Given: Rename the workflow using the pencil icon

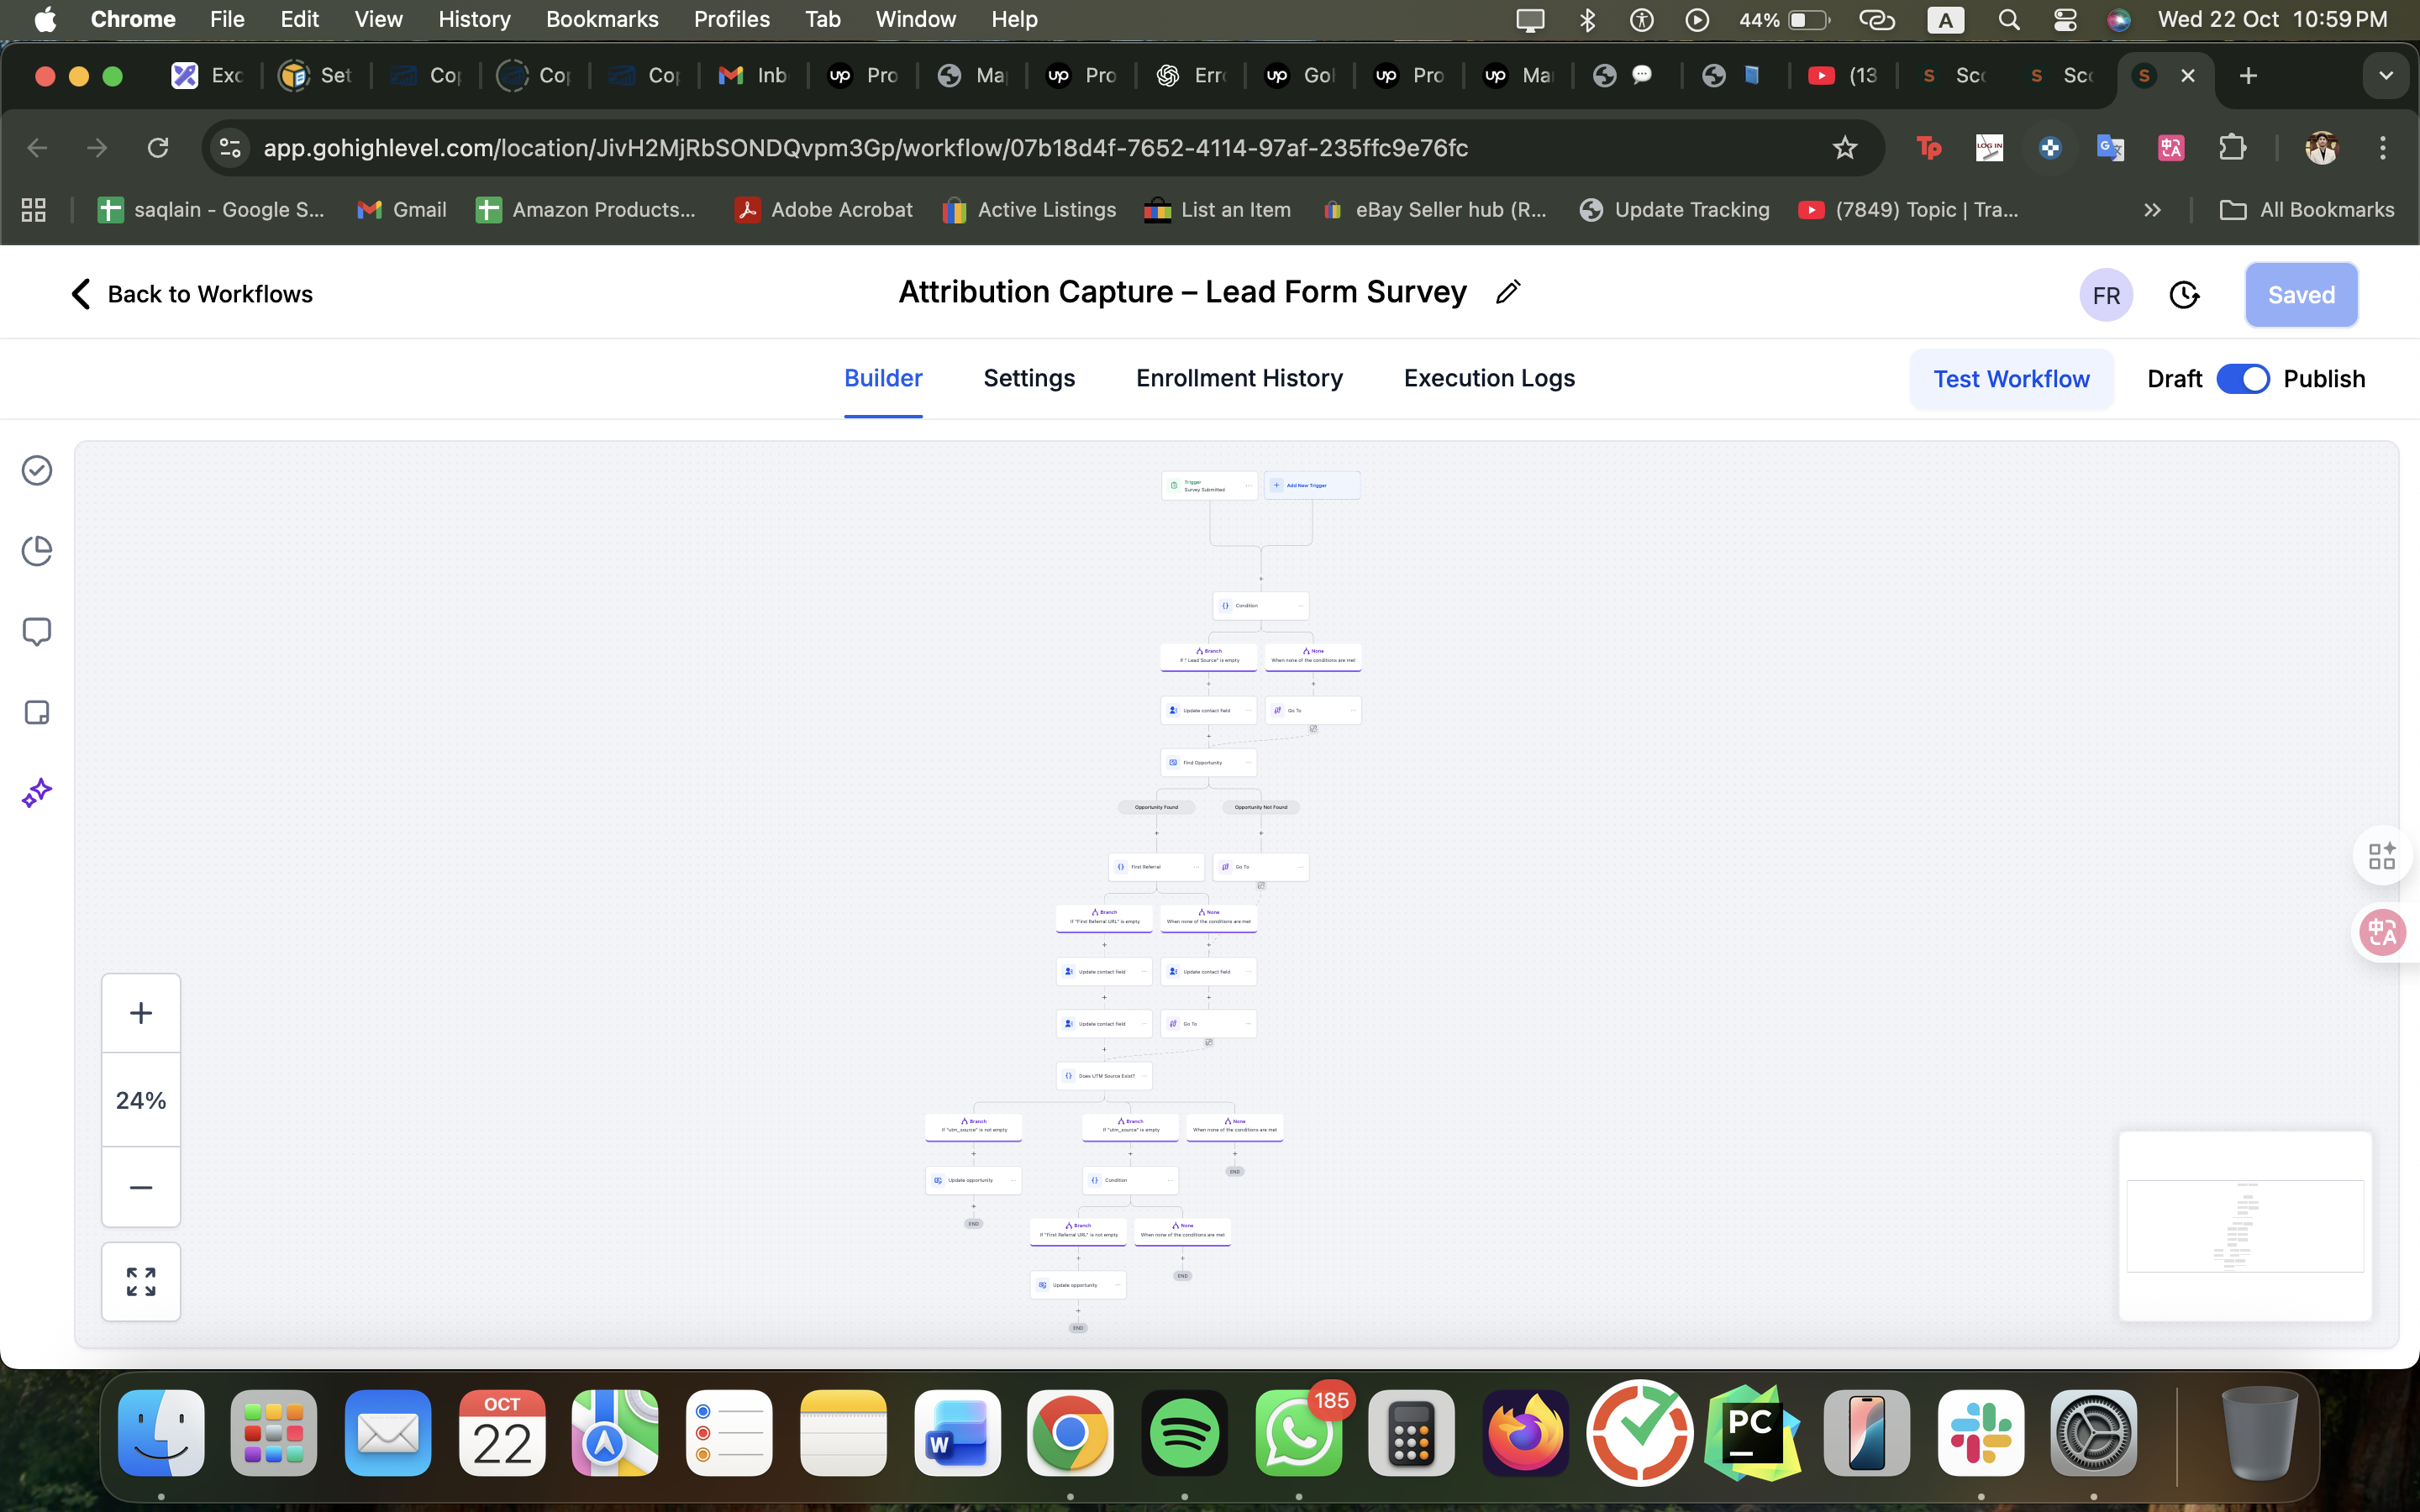Looking at the screenshot, I should coord(1508,291).
